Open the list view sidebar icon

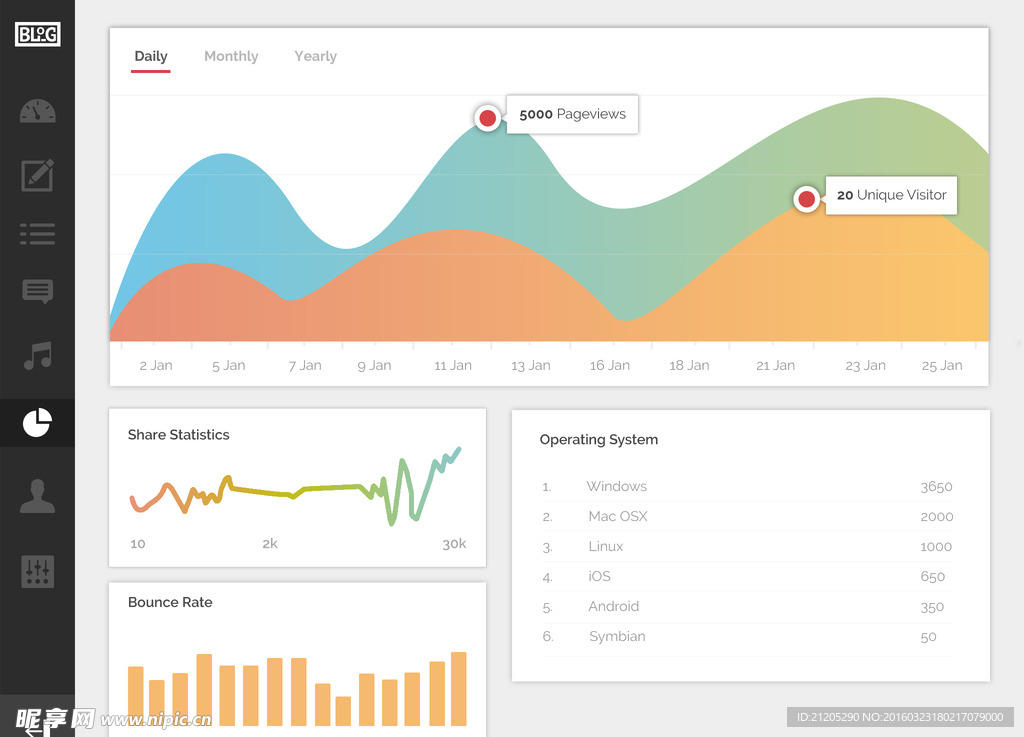click(x=38, y=234)
